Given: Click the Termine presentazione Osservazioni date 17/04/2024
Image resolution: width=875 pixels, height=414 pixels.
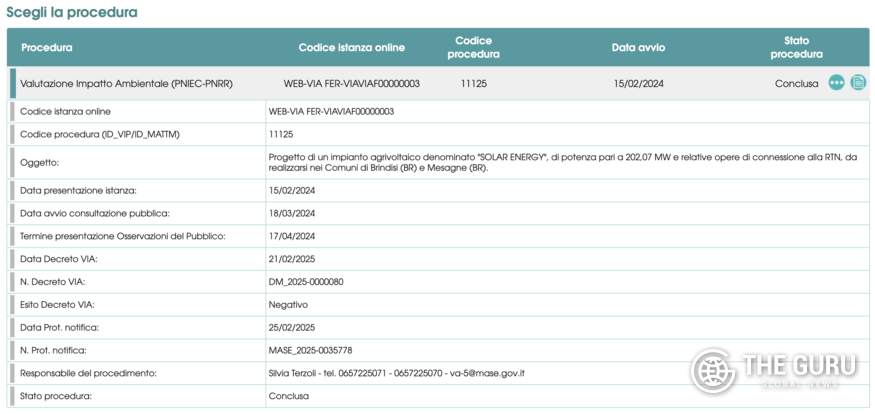Looking at the screenshot, I should [292, 236].
